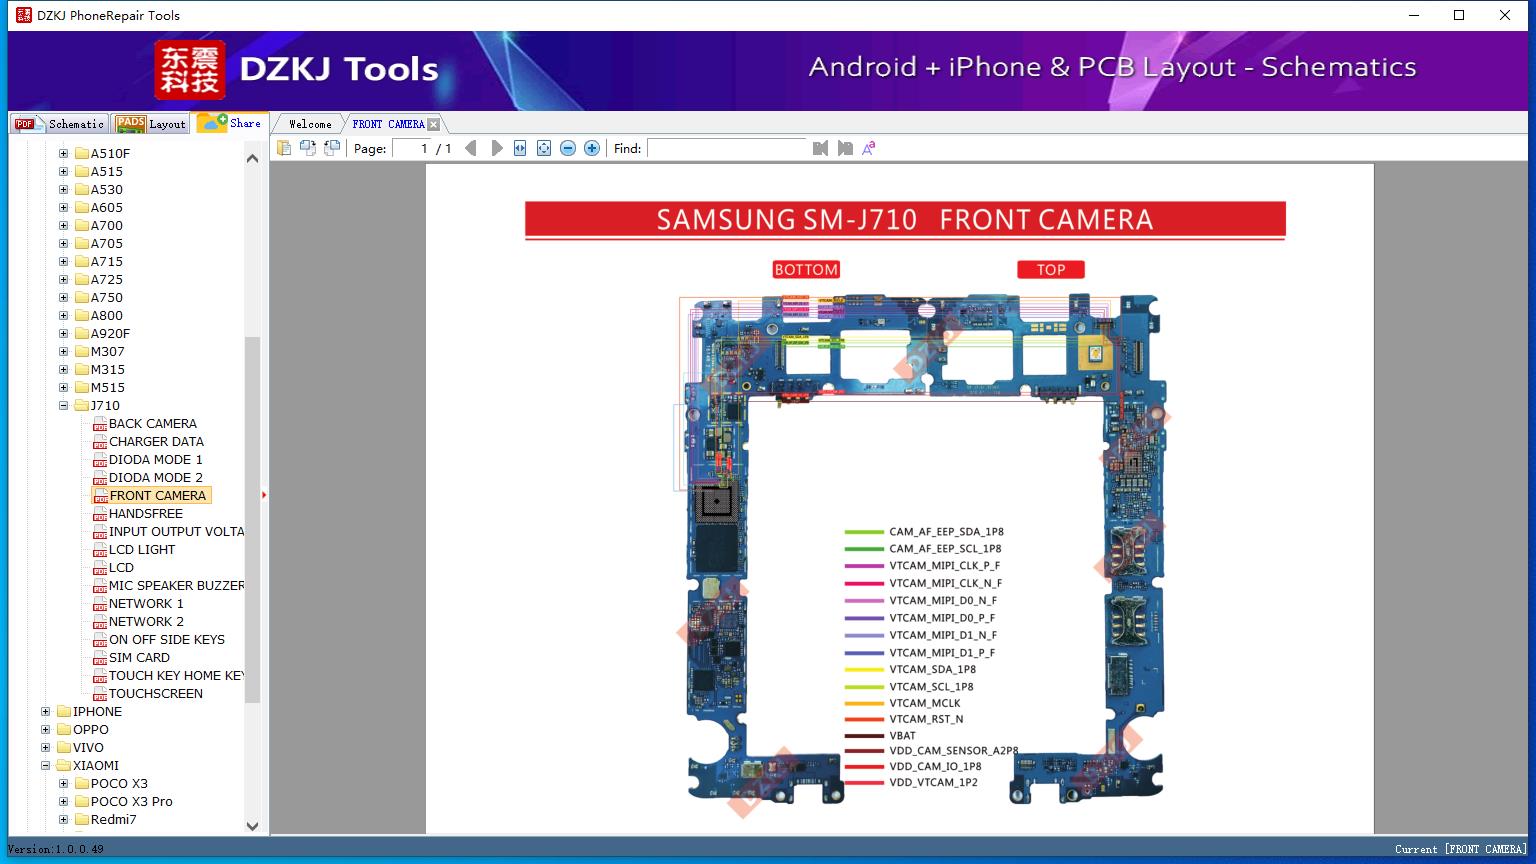Go to the next page arrow
This screenshot has width=1536, height=864.
[x=497, y=148]
